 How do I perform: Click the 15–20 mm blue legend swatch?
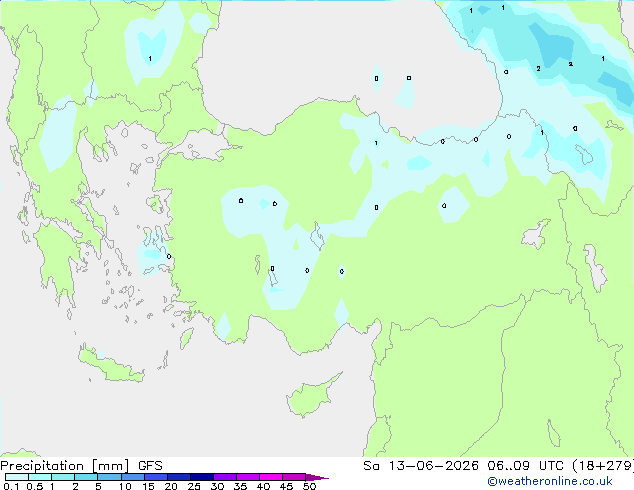pyautogui.click(x=156, y=477)
